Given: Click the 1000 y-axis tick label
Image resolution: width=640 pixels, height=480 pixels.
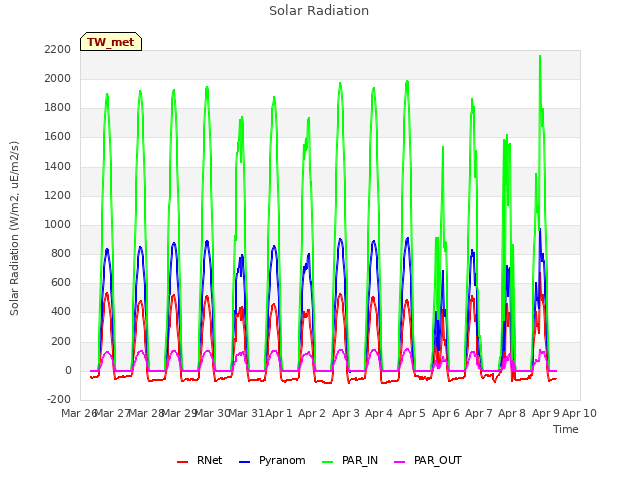Looking at the screenshot, I should (x=58, y=224).
